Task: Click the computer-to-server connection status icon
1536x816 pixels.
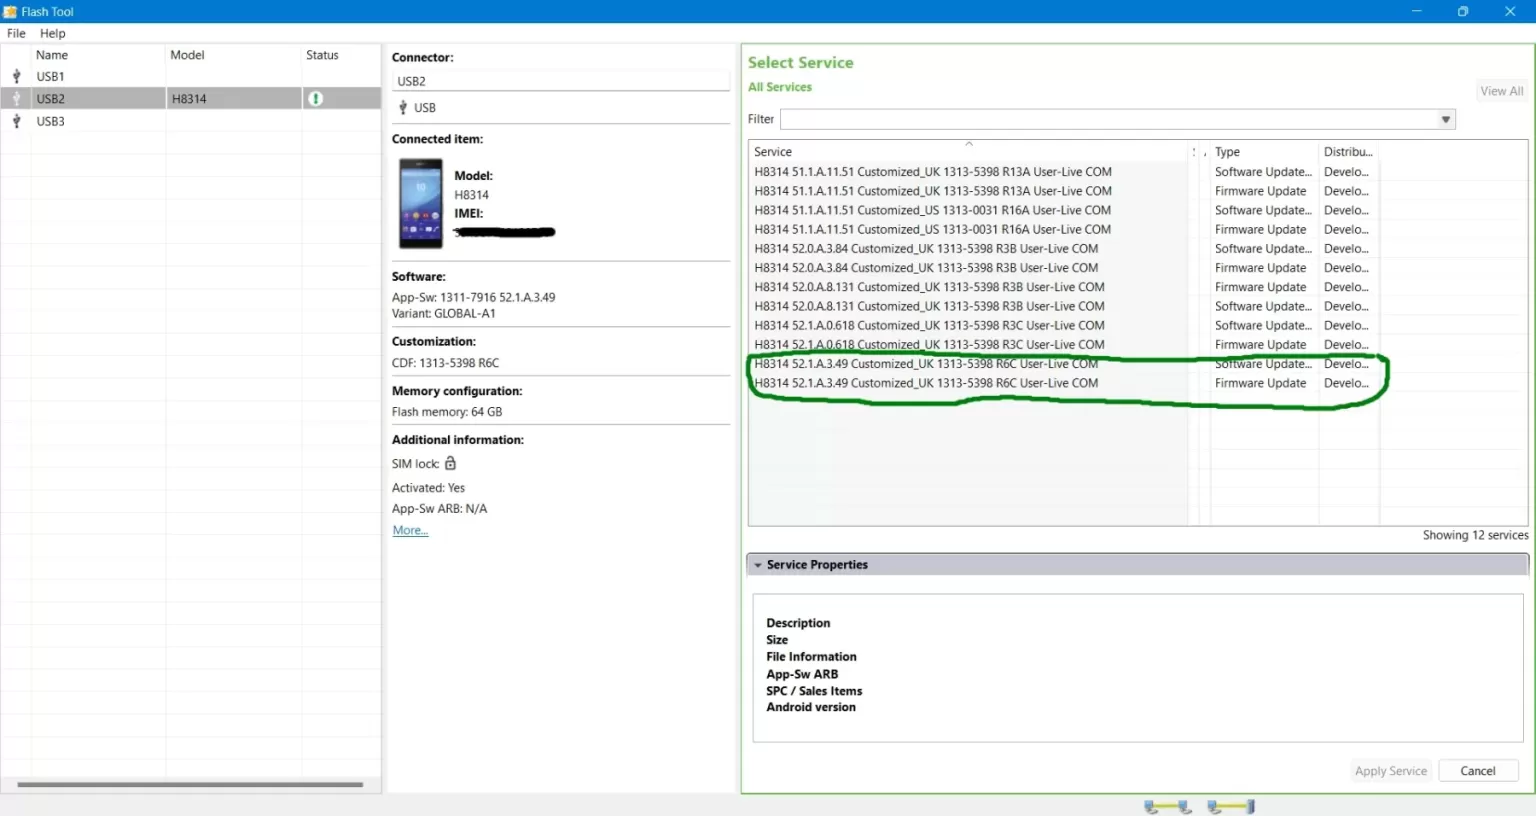Action: point(1231,806)
